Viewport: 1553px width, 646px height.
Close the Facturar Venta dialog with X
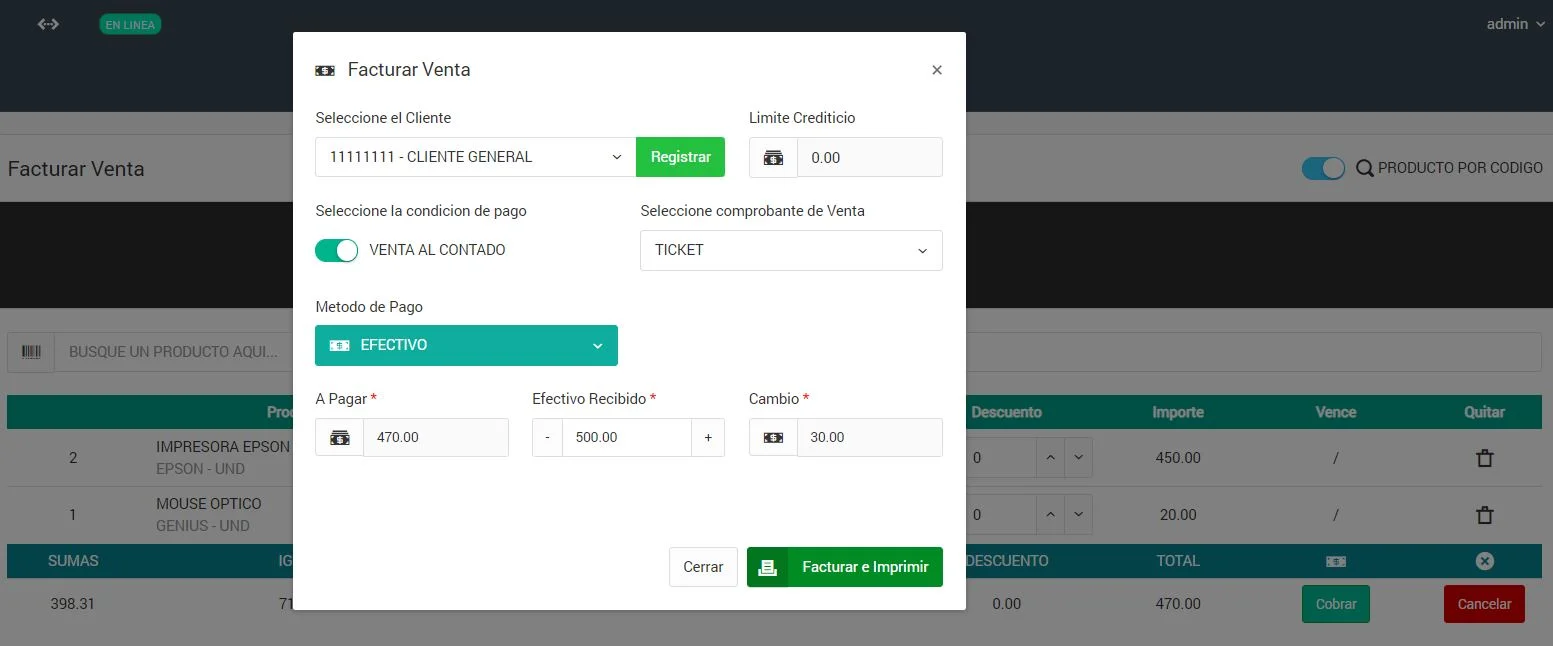pos(937,70)
